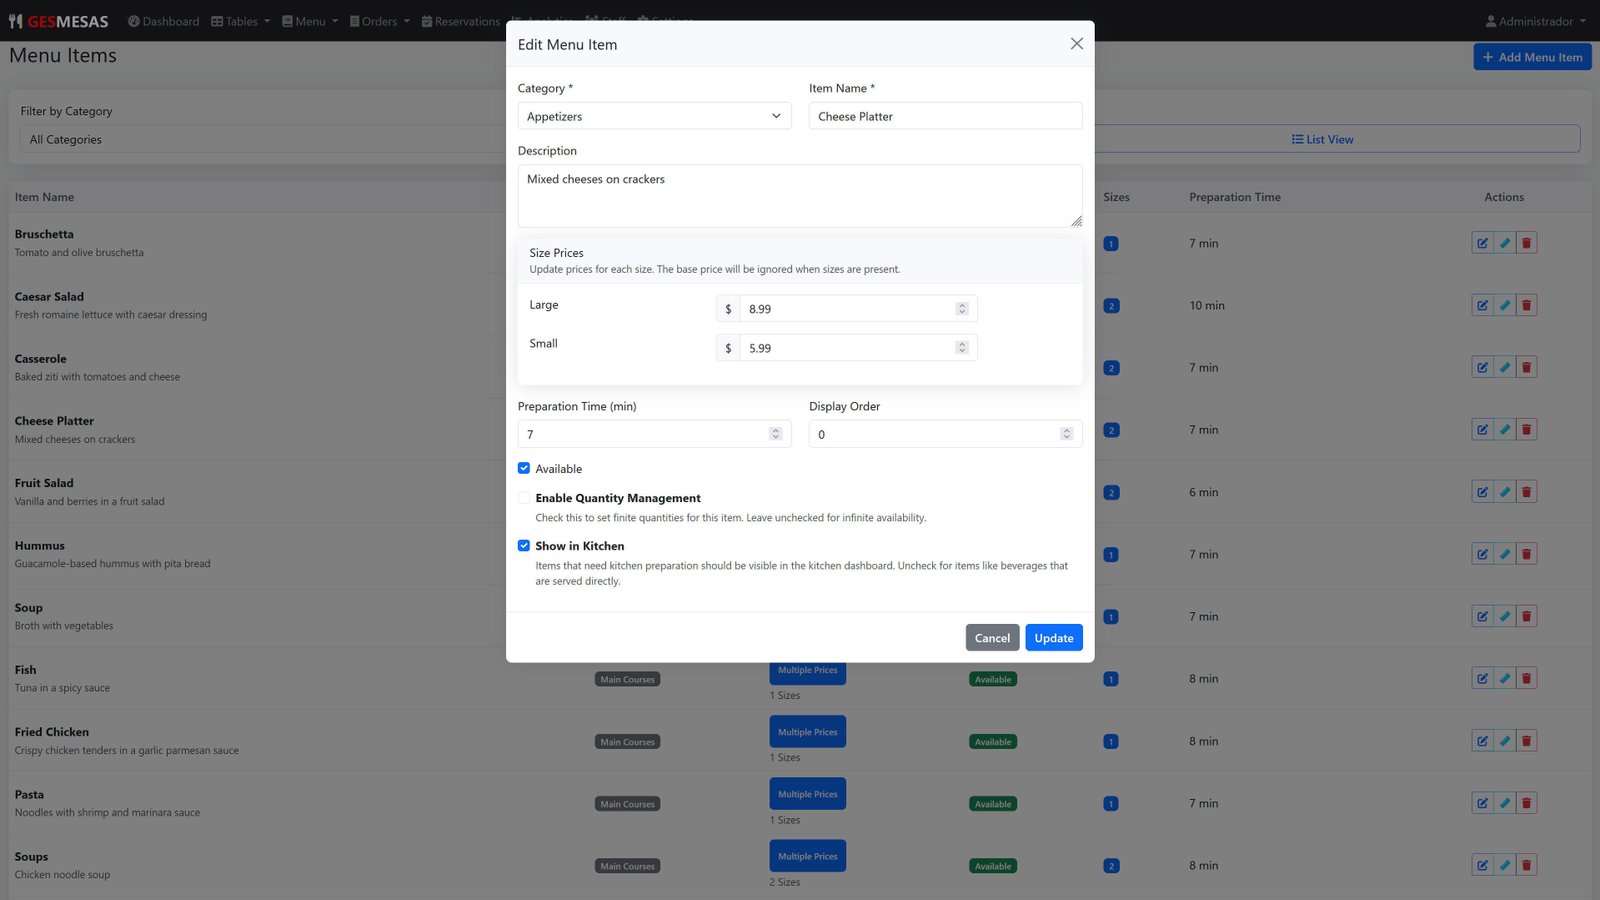The height and width of the screenshot is (900, 1600).
Task: Open the Category dropdown showing Appetizers
Action: pos(654,116)
